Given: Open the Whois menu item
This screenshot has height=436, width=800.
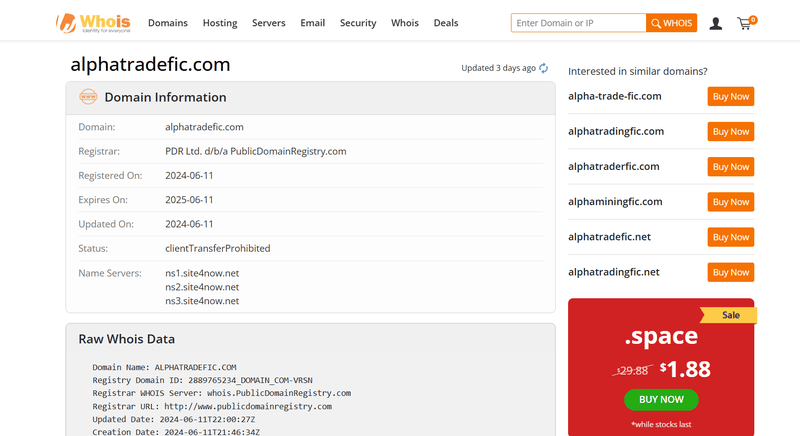Looking at the screenshot, I should (x=405, y=23).
